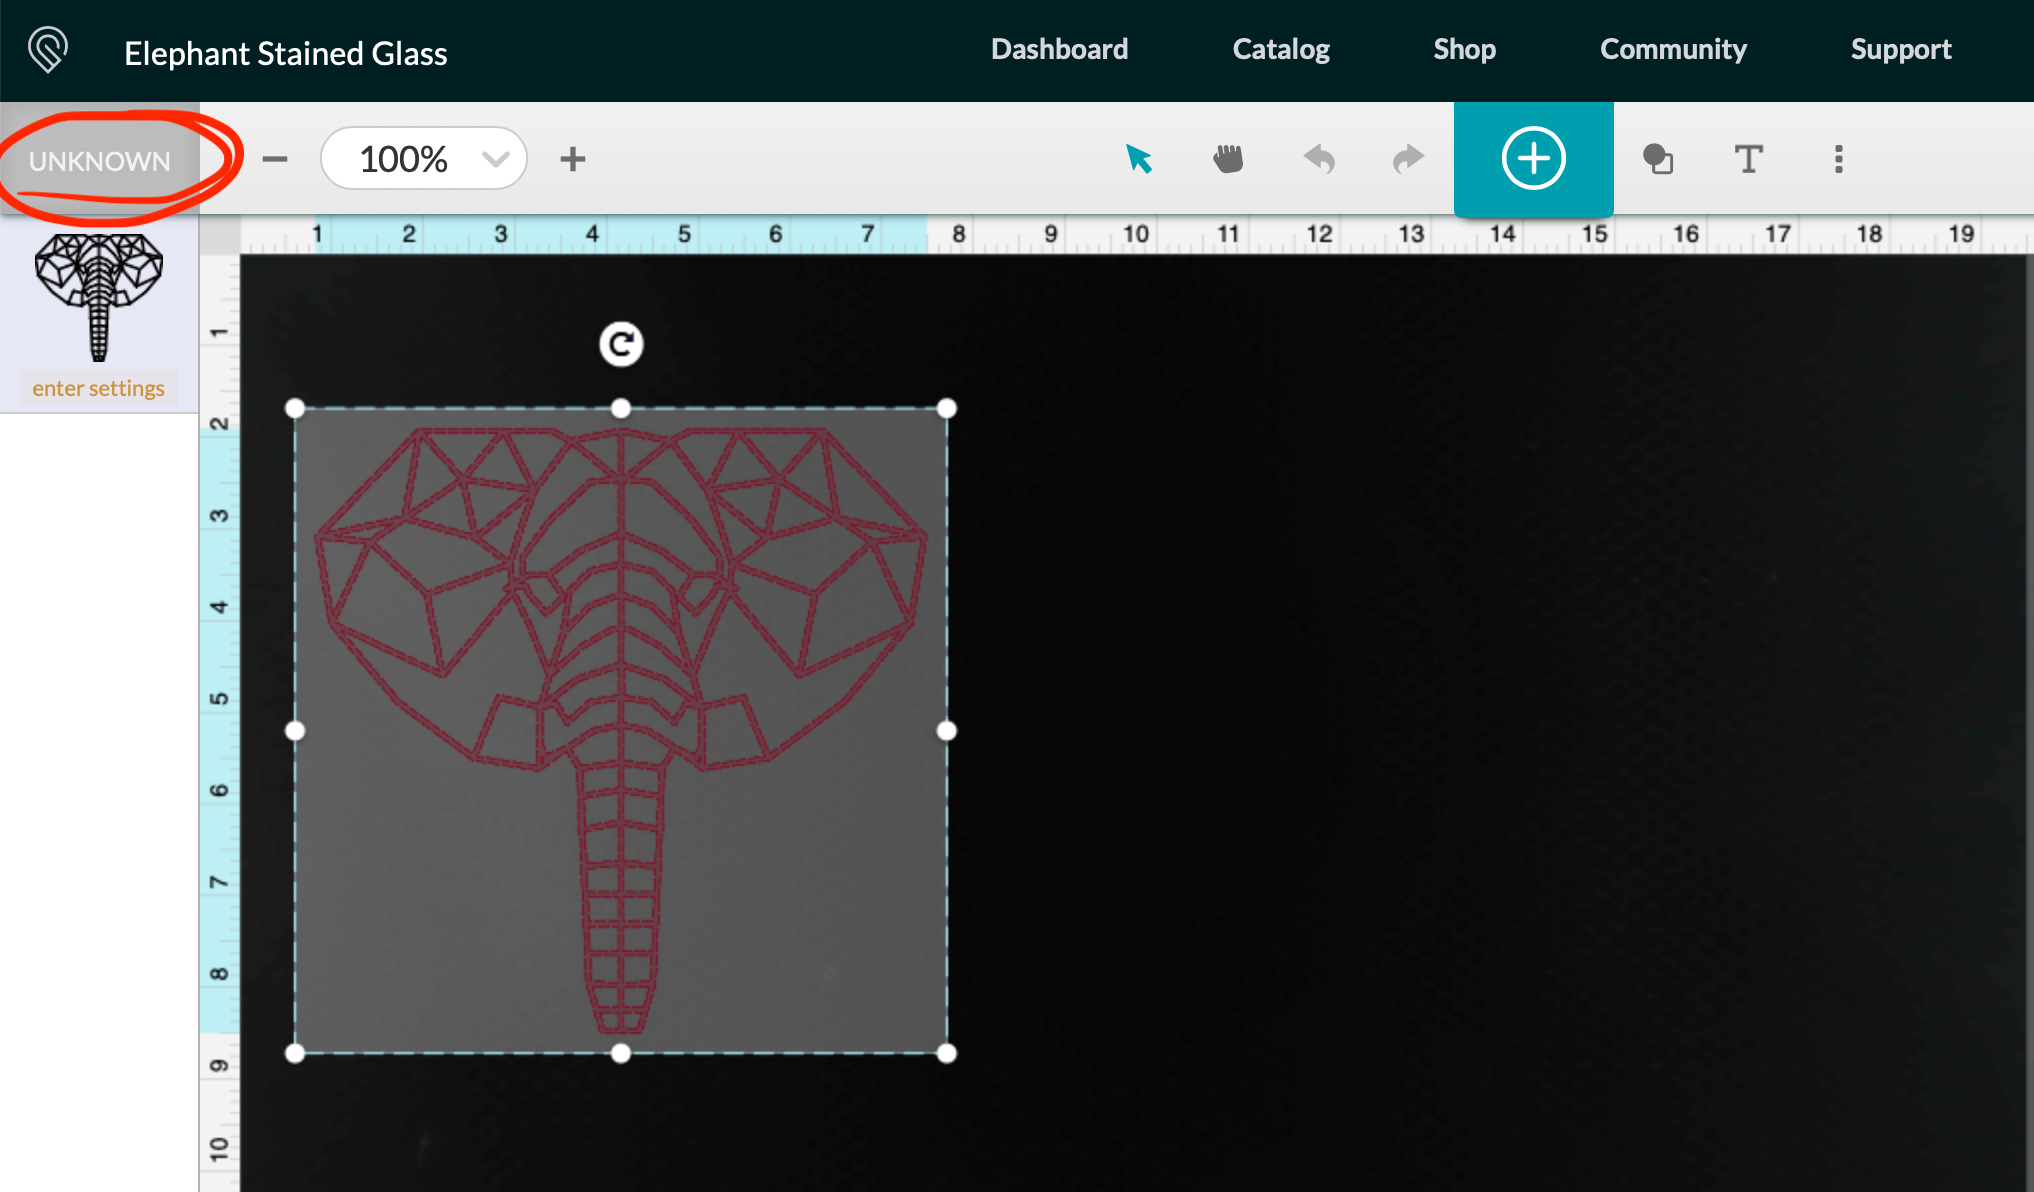Select the pointer tool

(1138, 158)
